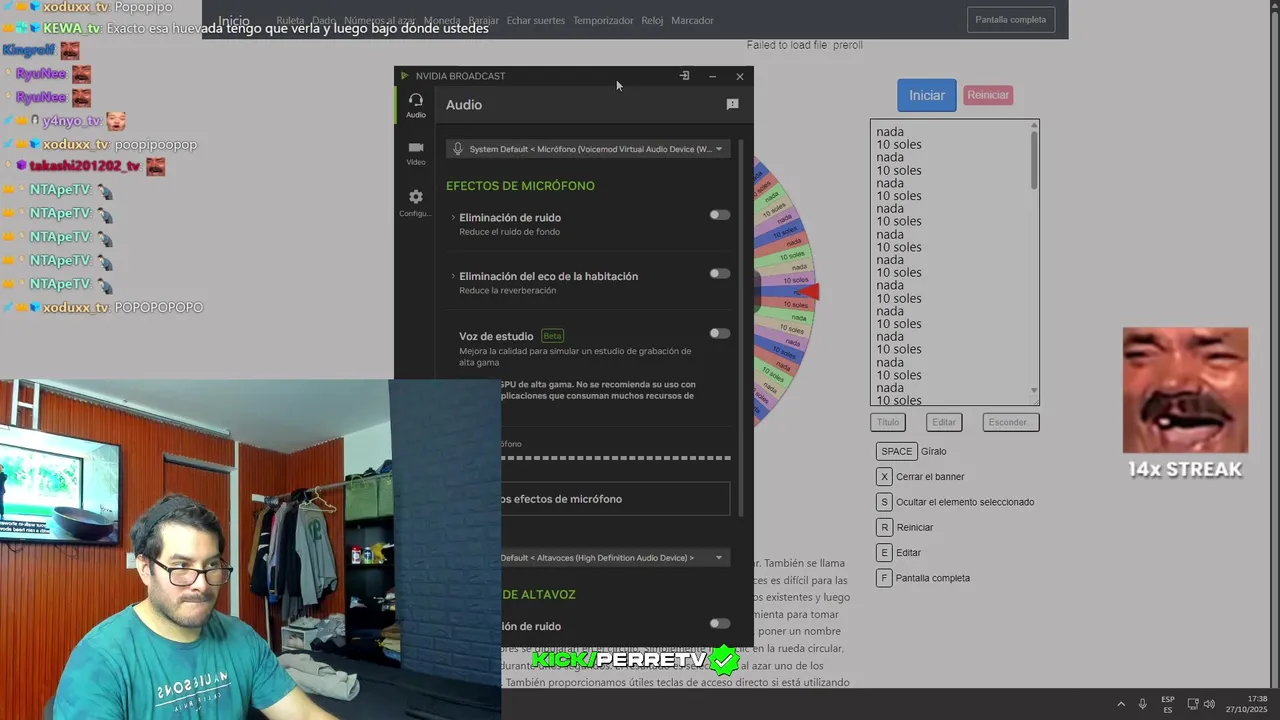Open the Temporizador nav item
1280x720 pixels.
(x=603, y=20)
